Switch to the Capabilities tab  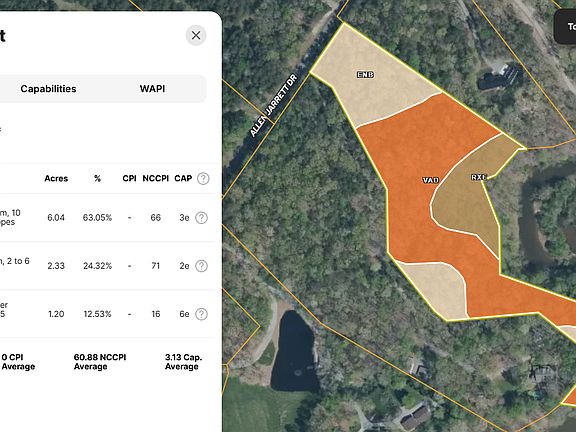point(48,89)
